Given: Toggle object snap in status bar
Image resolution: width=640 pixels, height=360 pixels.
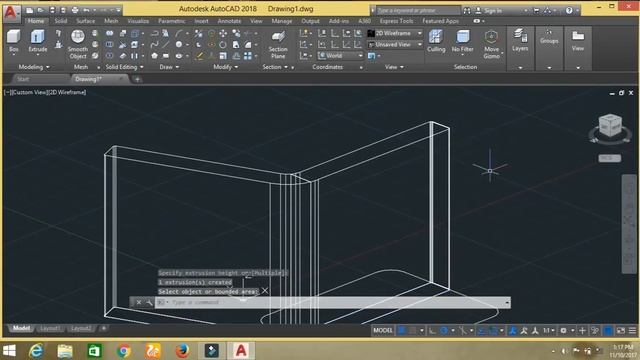Looking at the screenshot, I should pyautogui.click(x=493, y=331).
